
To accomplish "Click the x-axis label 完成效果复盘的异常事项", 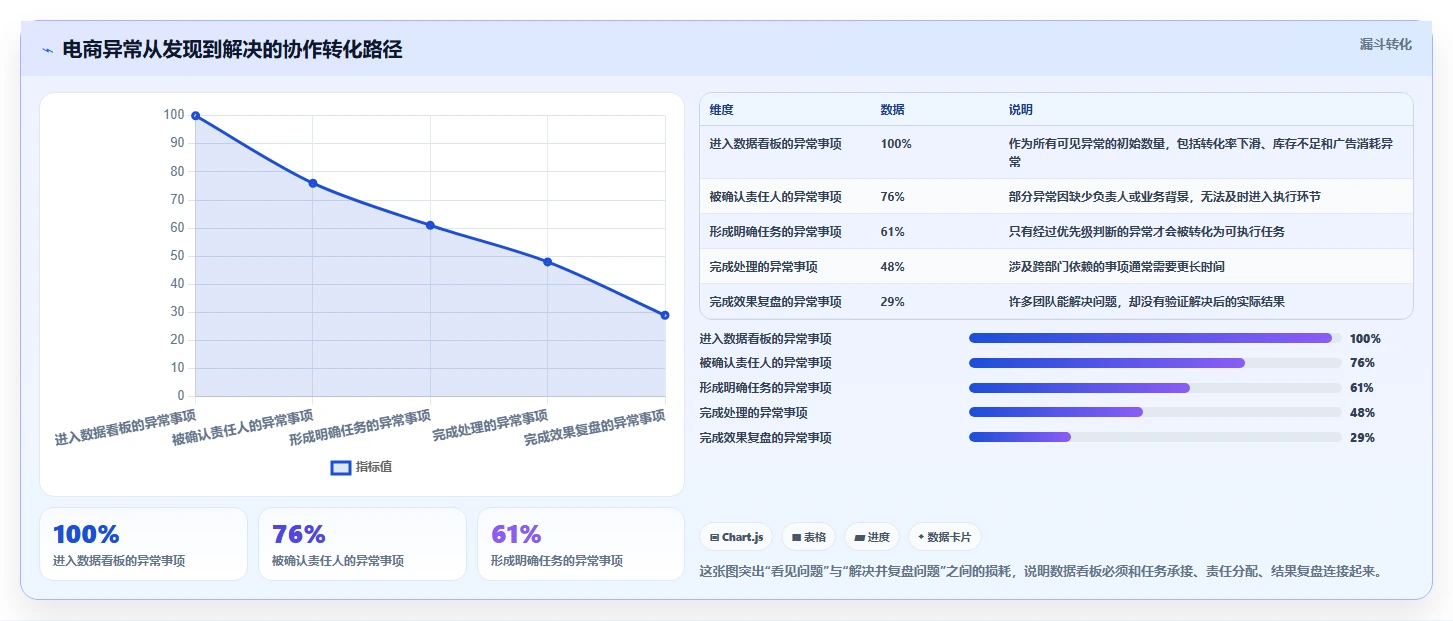I will pyautogui.click(x=595, y=427).
